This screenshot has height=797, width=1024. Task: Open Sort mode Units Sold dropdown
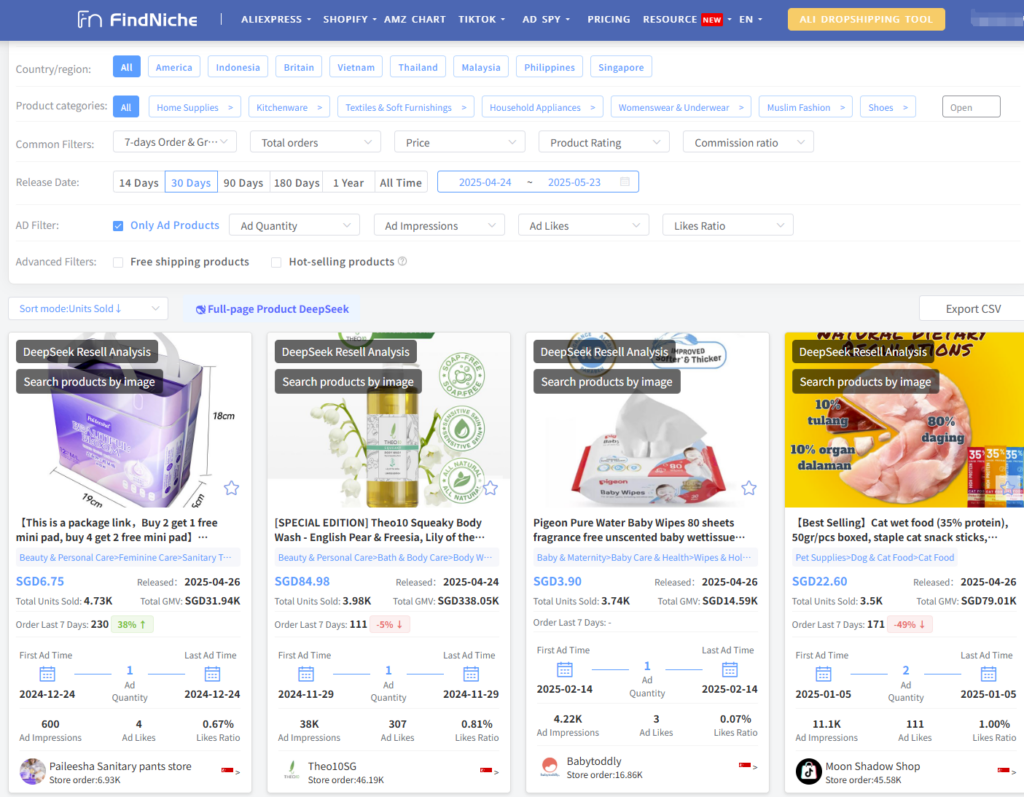88,308
